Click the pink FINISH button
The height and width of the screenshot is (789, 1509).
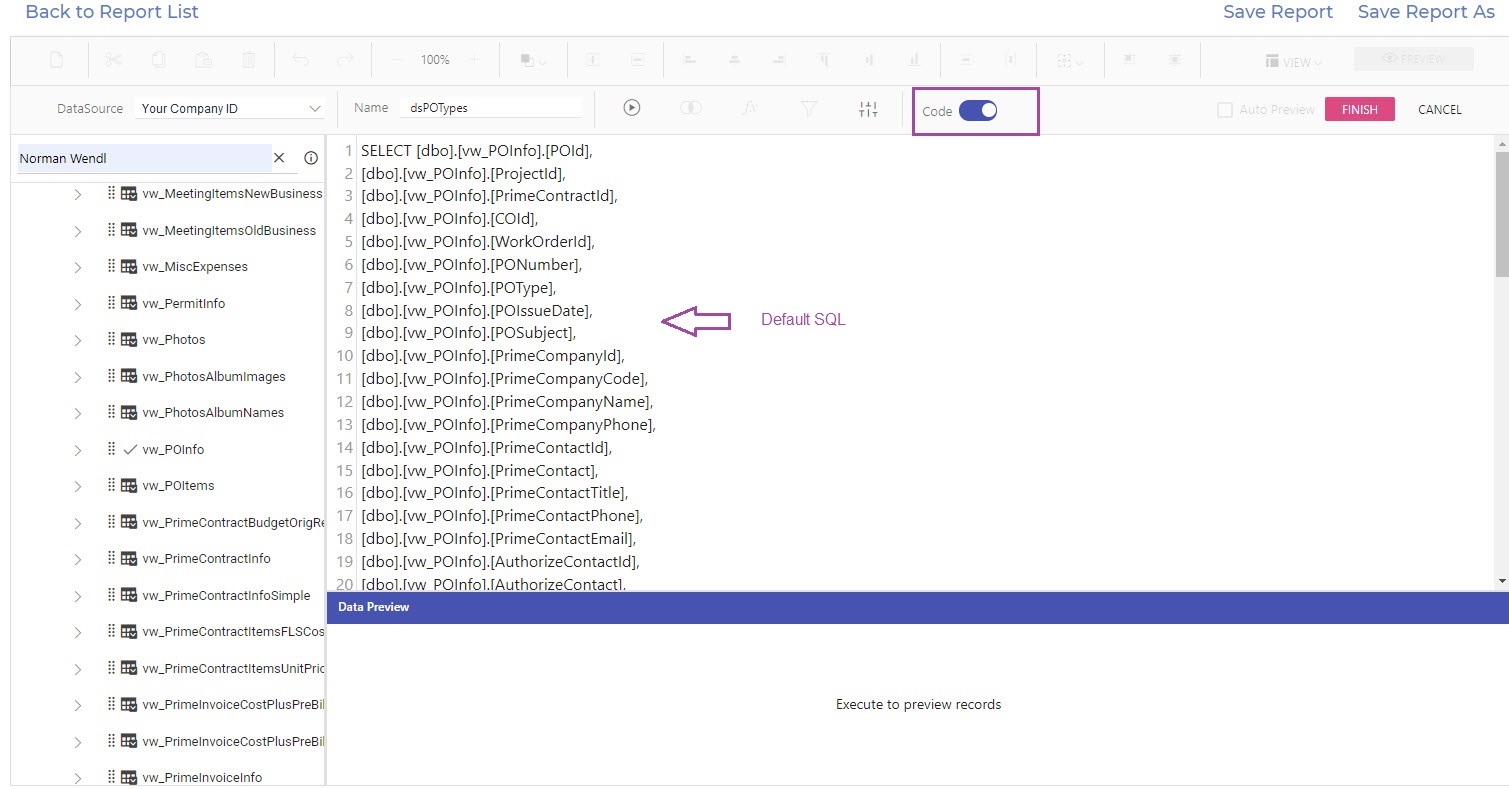(x=1359, y=110)
